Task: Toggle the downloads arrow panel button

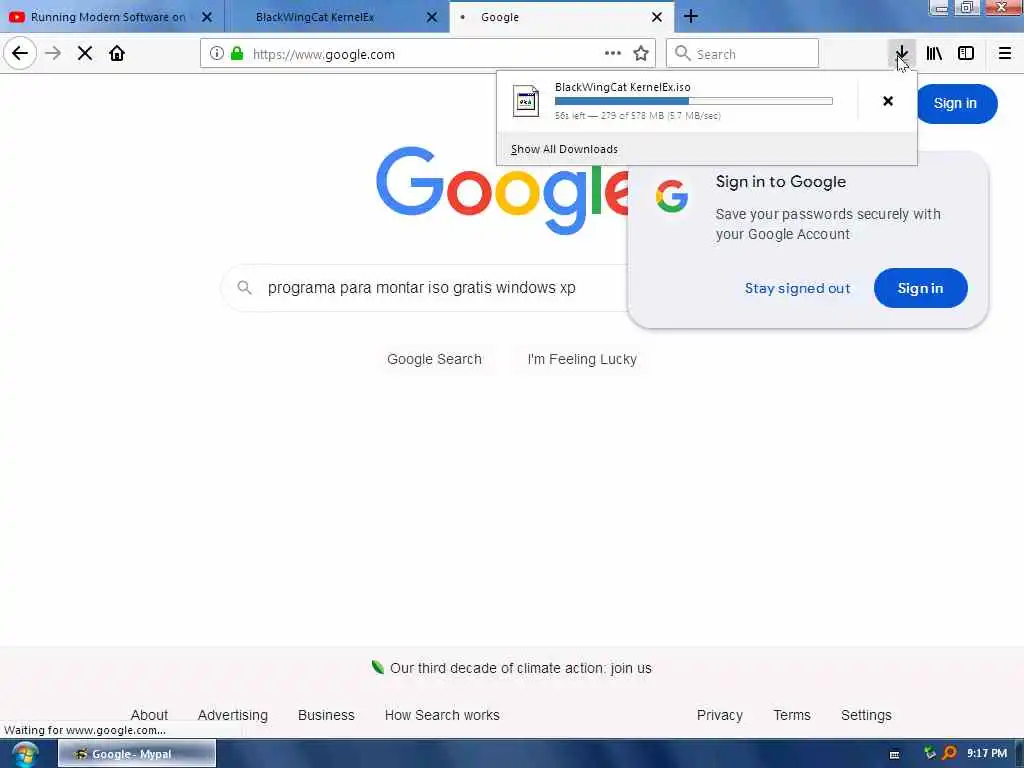Action: click(x=901, y=54)
